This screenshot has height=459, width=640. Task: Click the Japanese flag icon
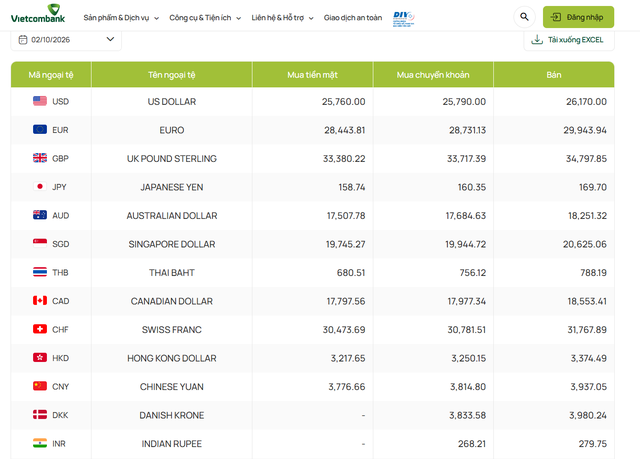[40, 186]
